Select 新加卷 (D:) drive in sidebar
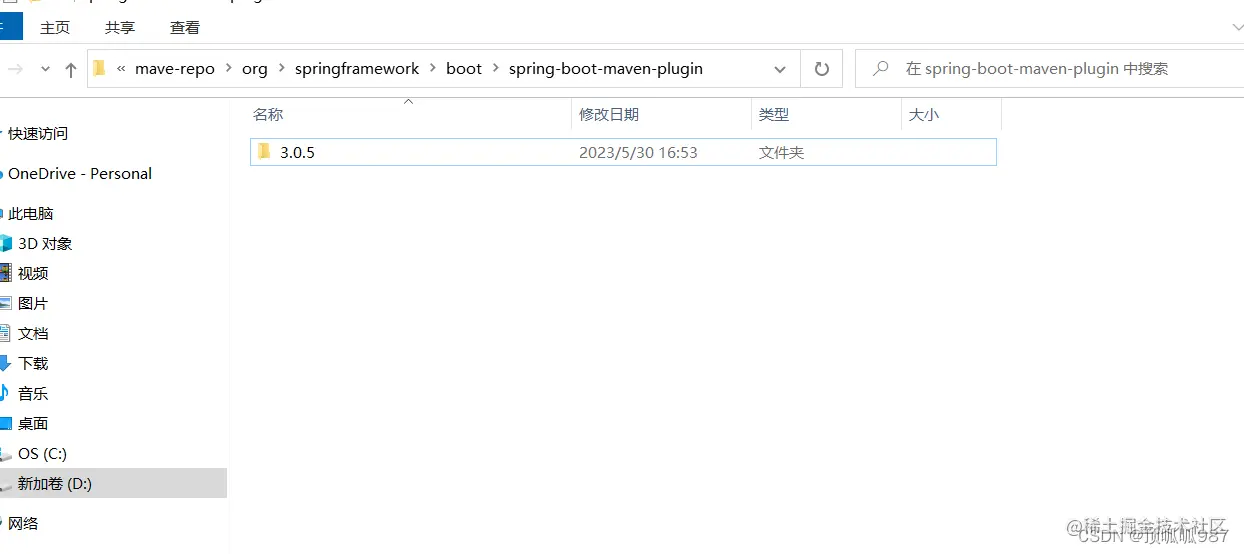The image size is (1244, 554). click(55, 483)
